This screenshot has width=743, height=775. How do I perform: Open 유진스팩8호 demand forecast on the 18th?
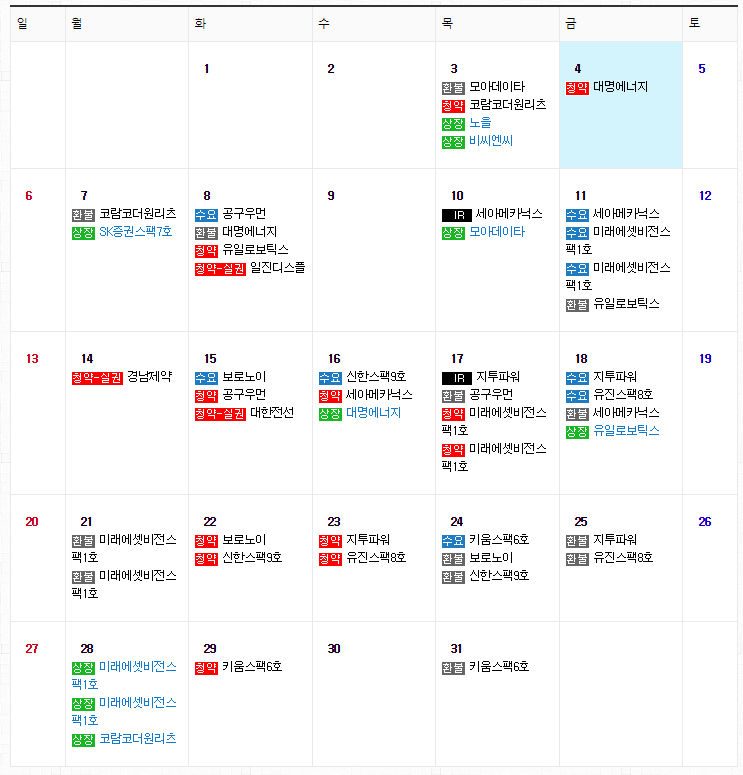(x=623, y=394)
